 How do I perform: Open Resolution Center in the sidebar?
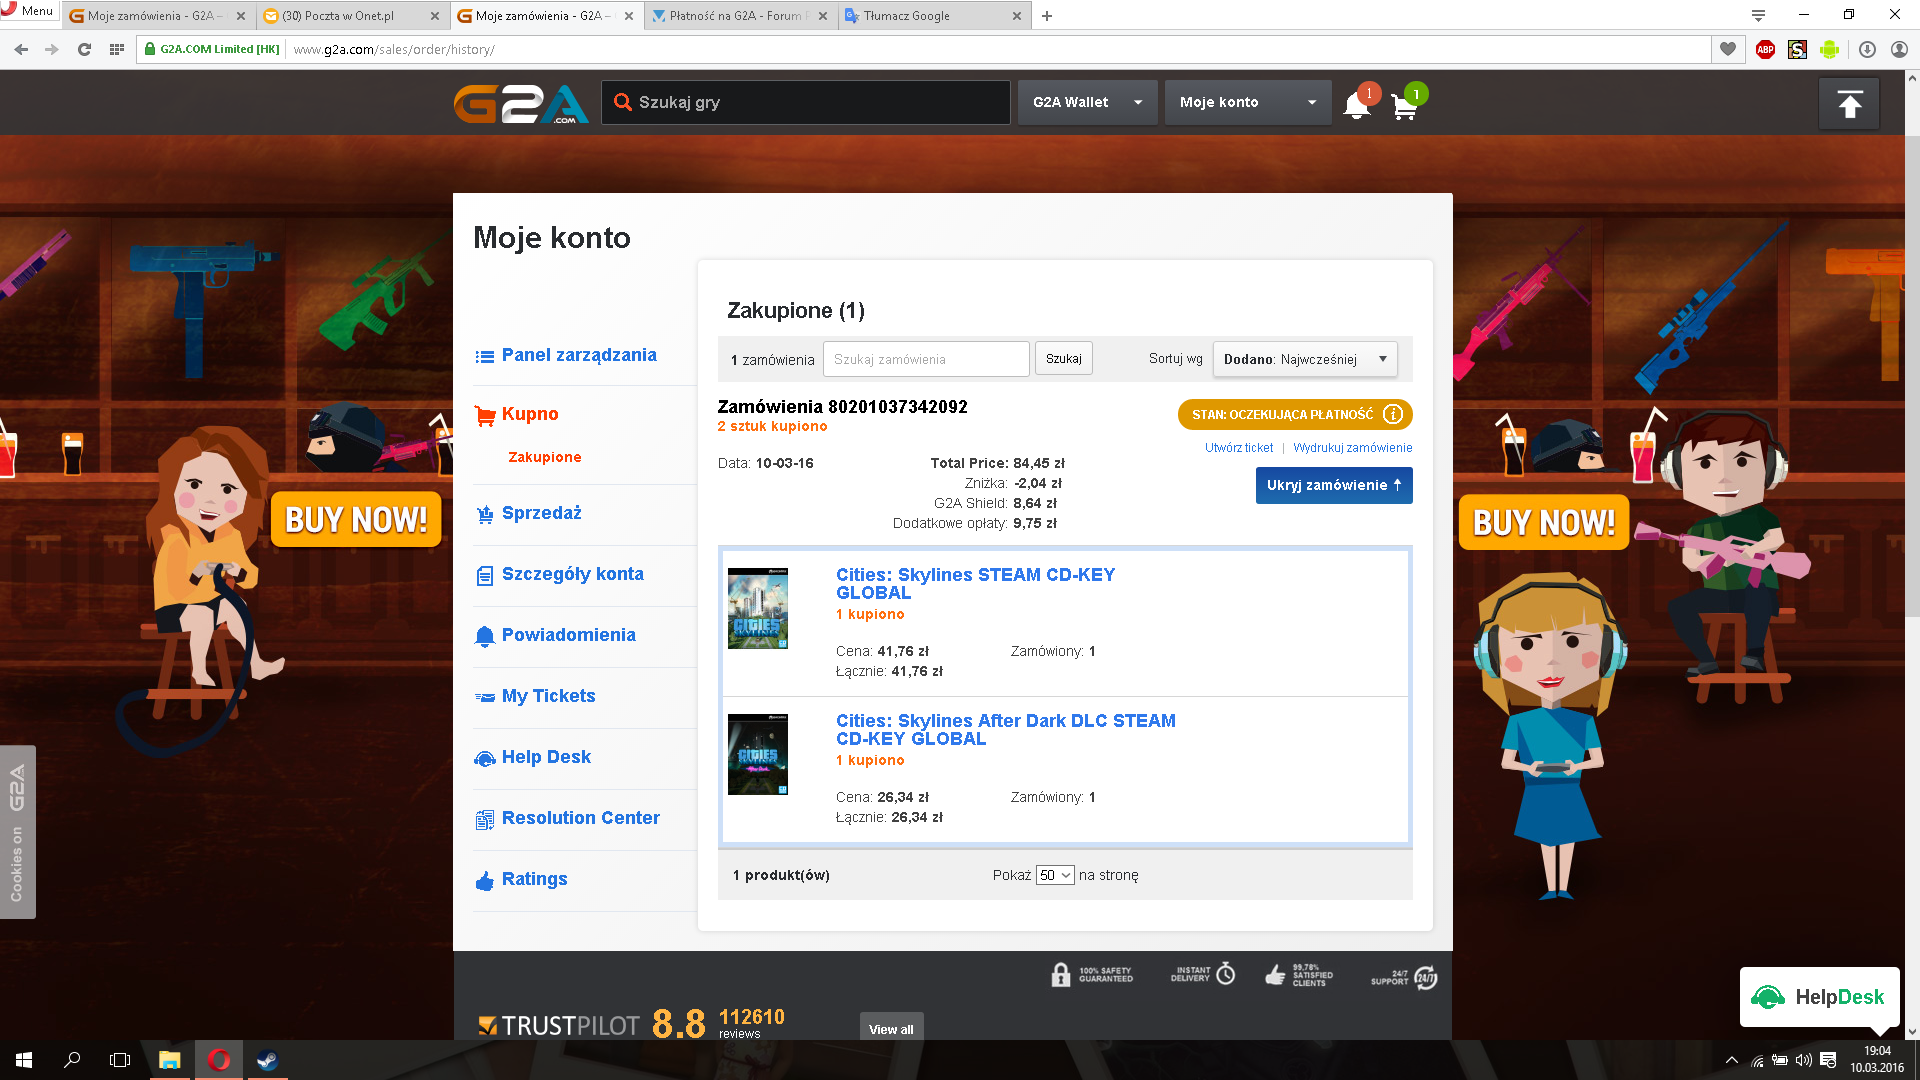click(580, 818)
